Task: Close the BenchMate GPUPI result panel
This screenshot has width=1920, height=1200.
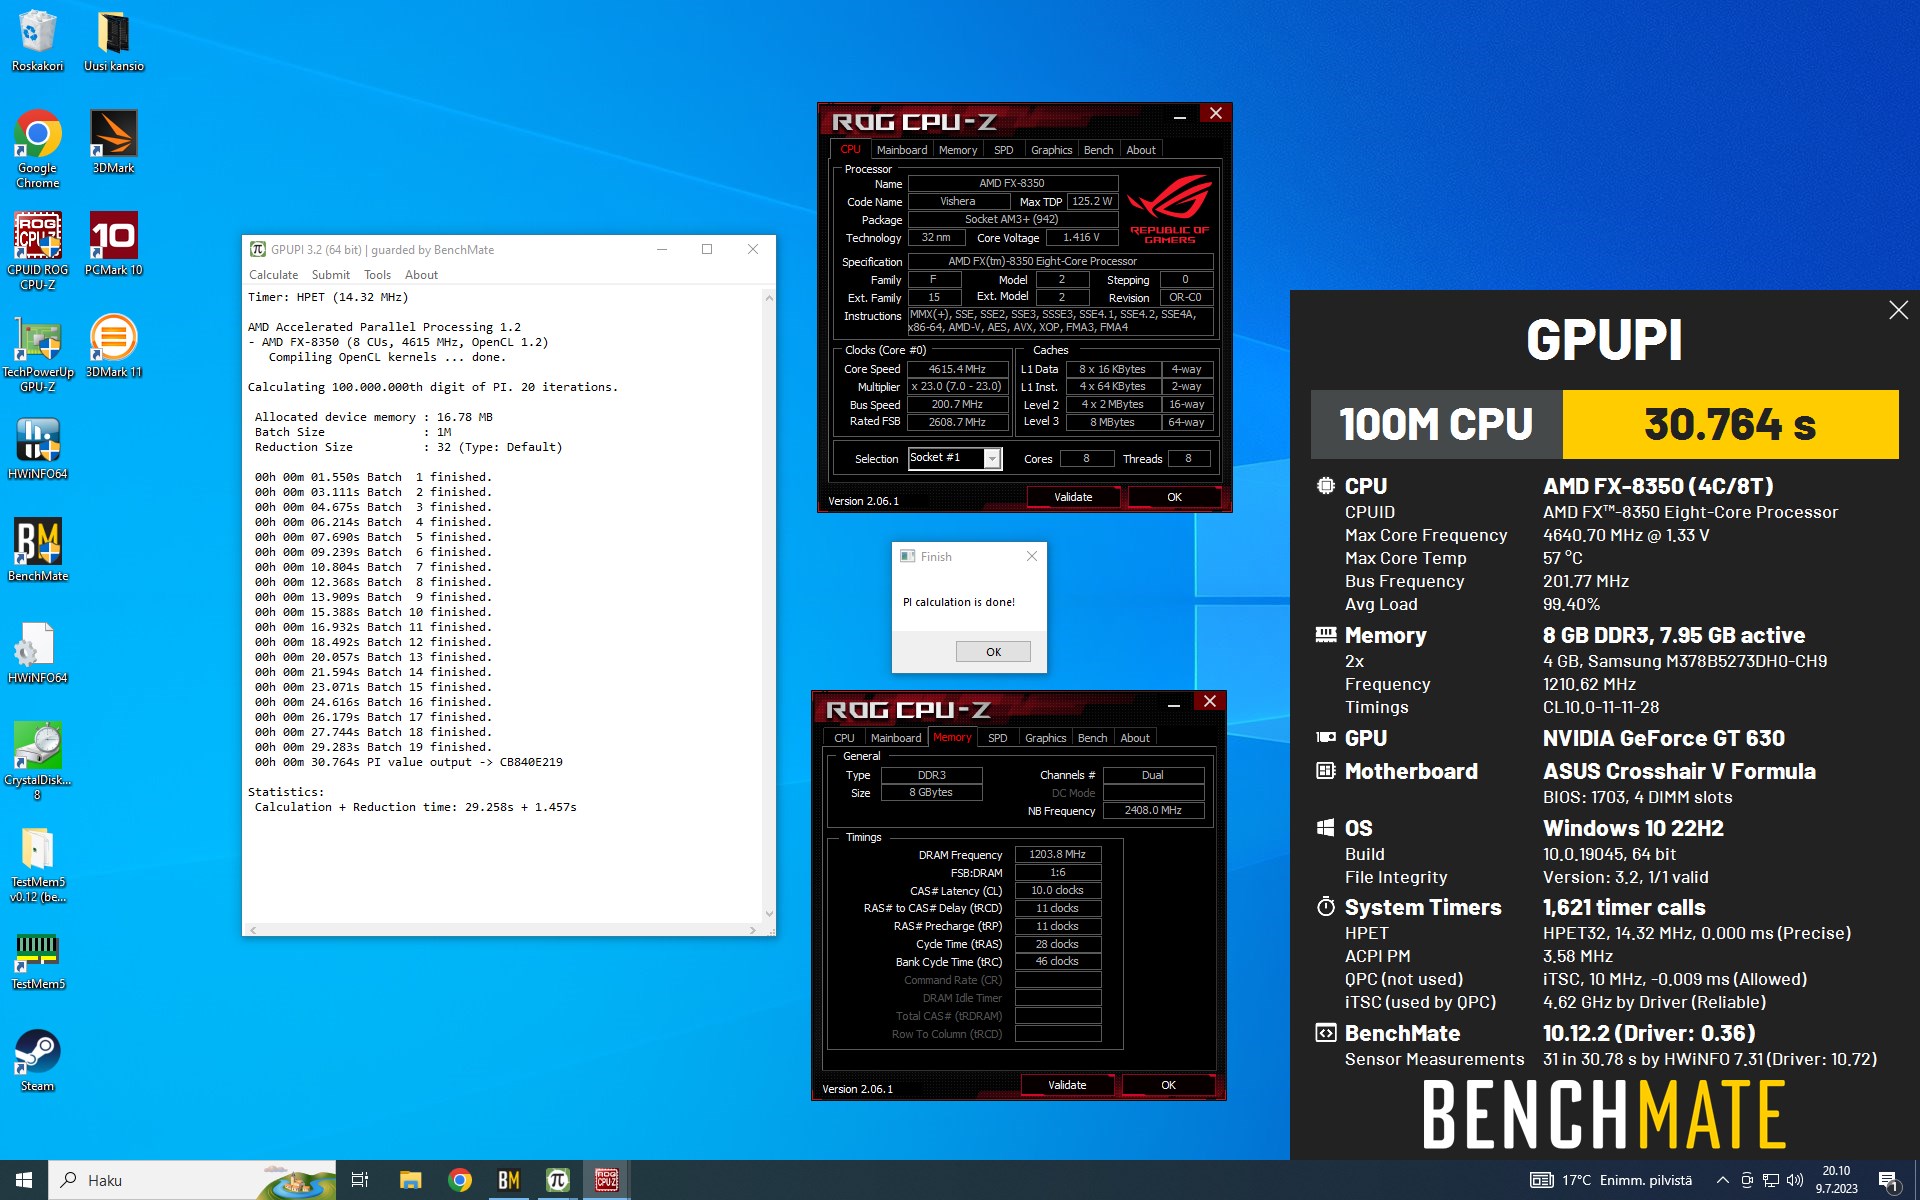Action: (1898, 310)
